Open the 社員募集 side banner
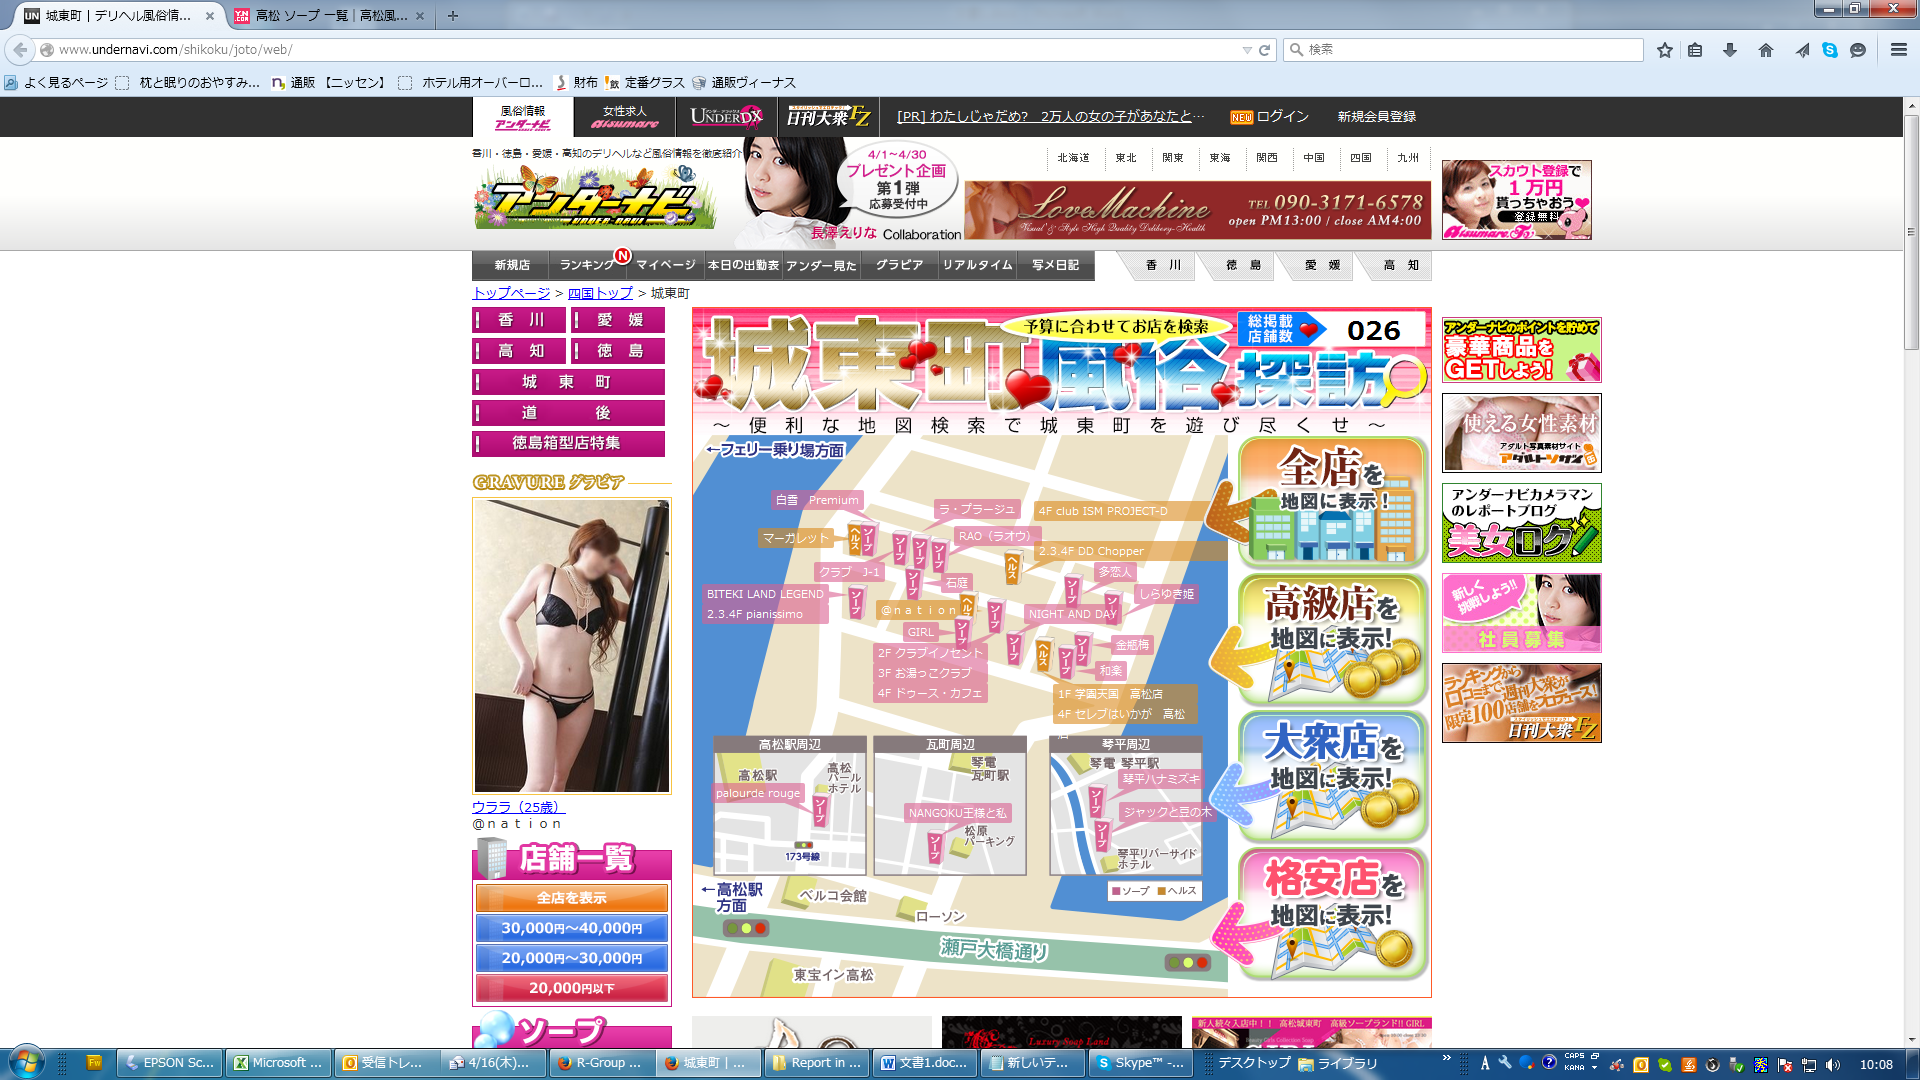Screen dimensions: 1920x1080 1521,613
